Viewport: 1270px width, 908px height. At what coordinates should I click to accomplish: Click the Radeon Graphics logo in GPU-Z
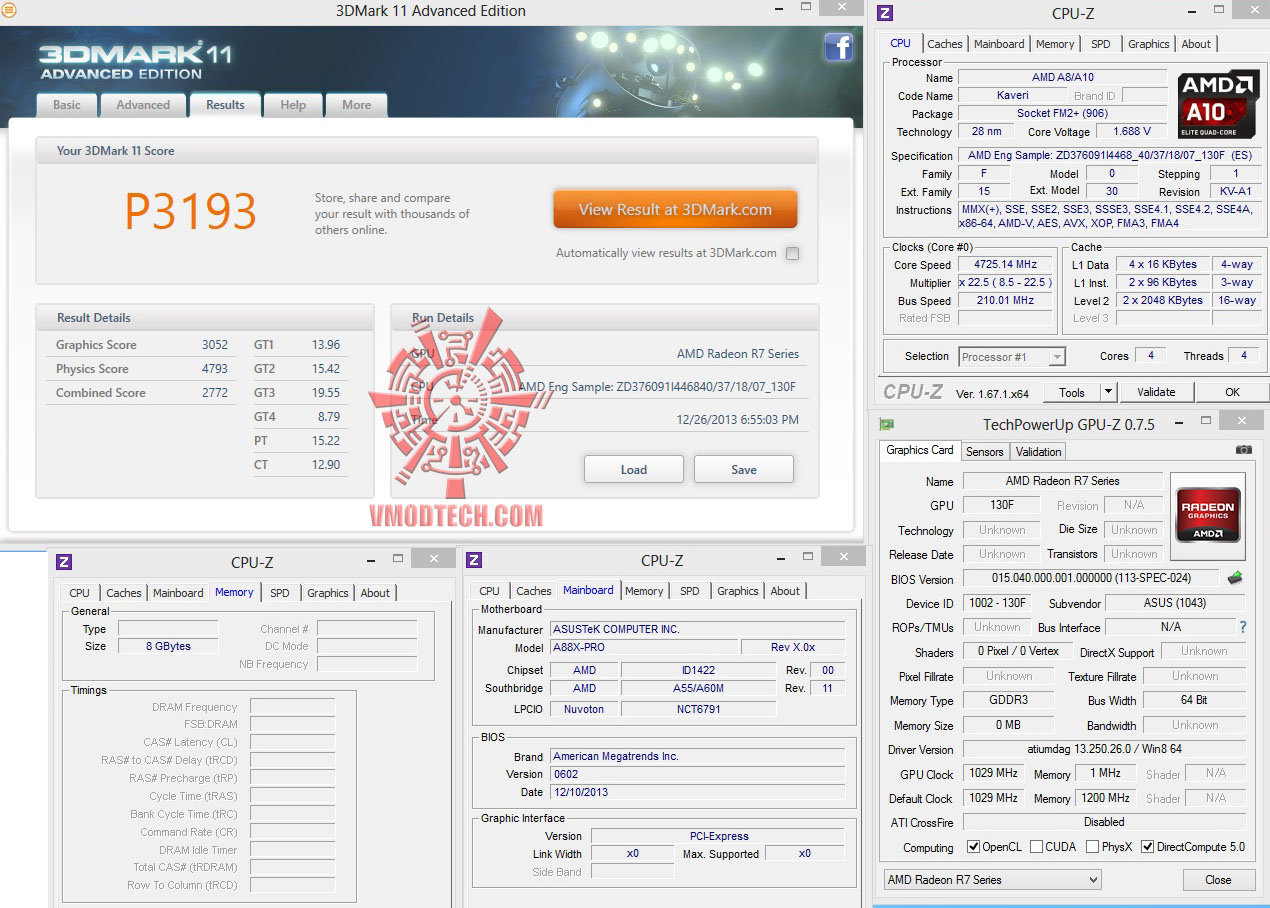click(x=1208, y=514)
